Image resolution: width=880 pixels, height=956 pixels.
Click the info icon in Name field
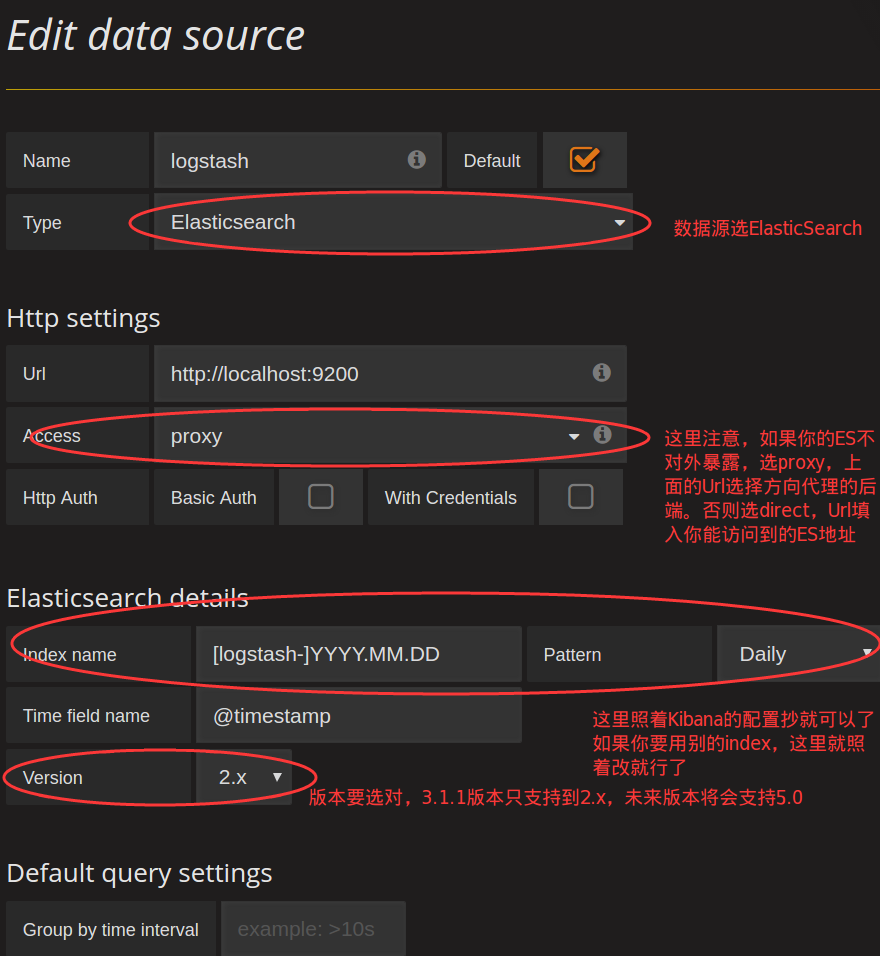[417, 160]
